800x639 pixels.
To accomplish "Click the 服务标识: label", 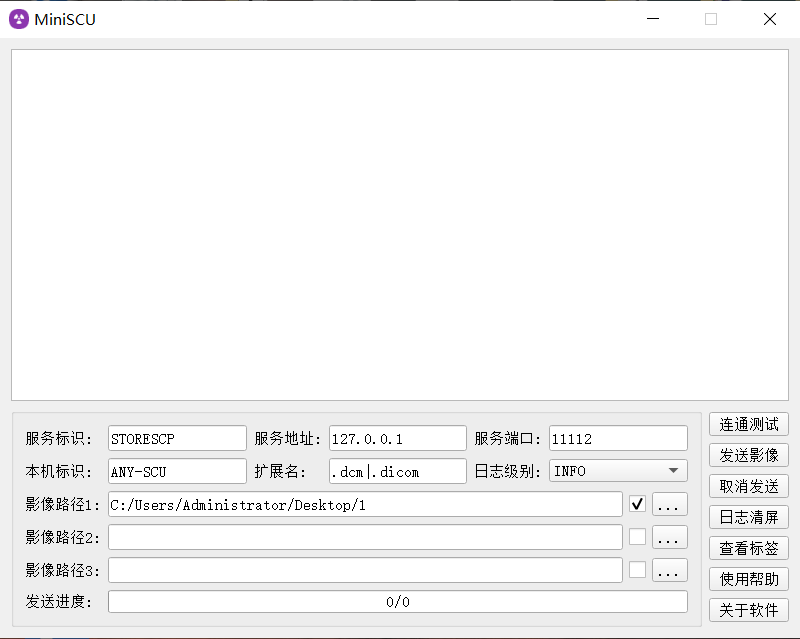I will 59,439.
